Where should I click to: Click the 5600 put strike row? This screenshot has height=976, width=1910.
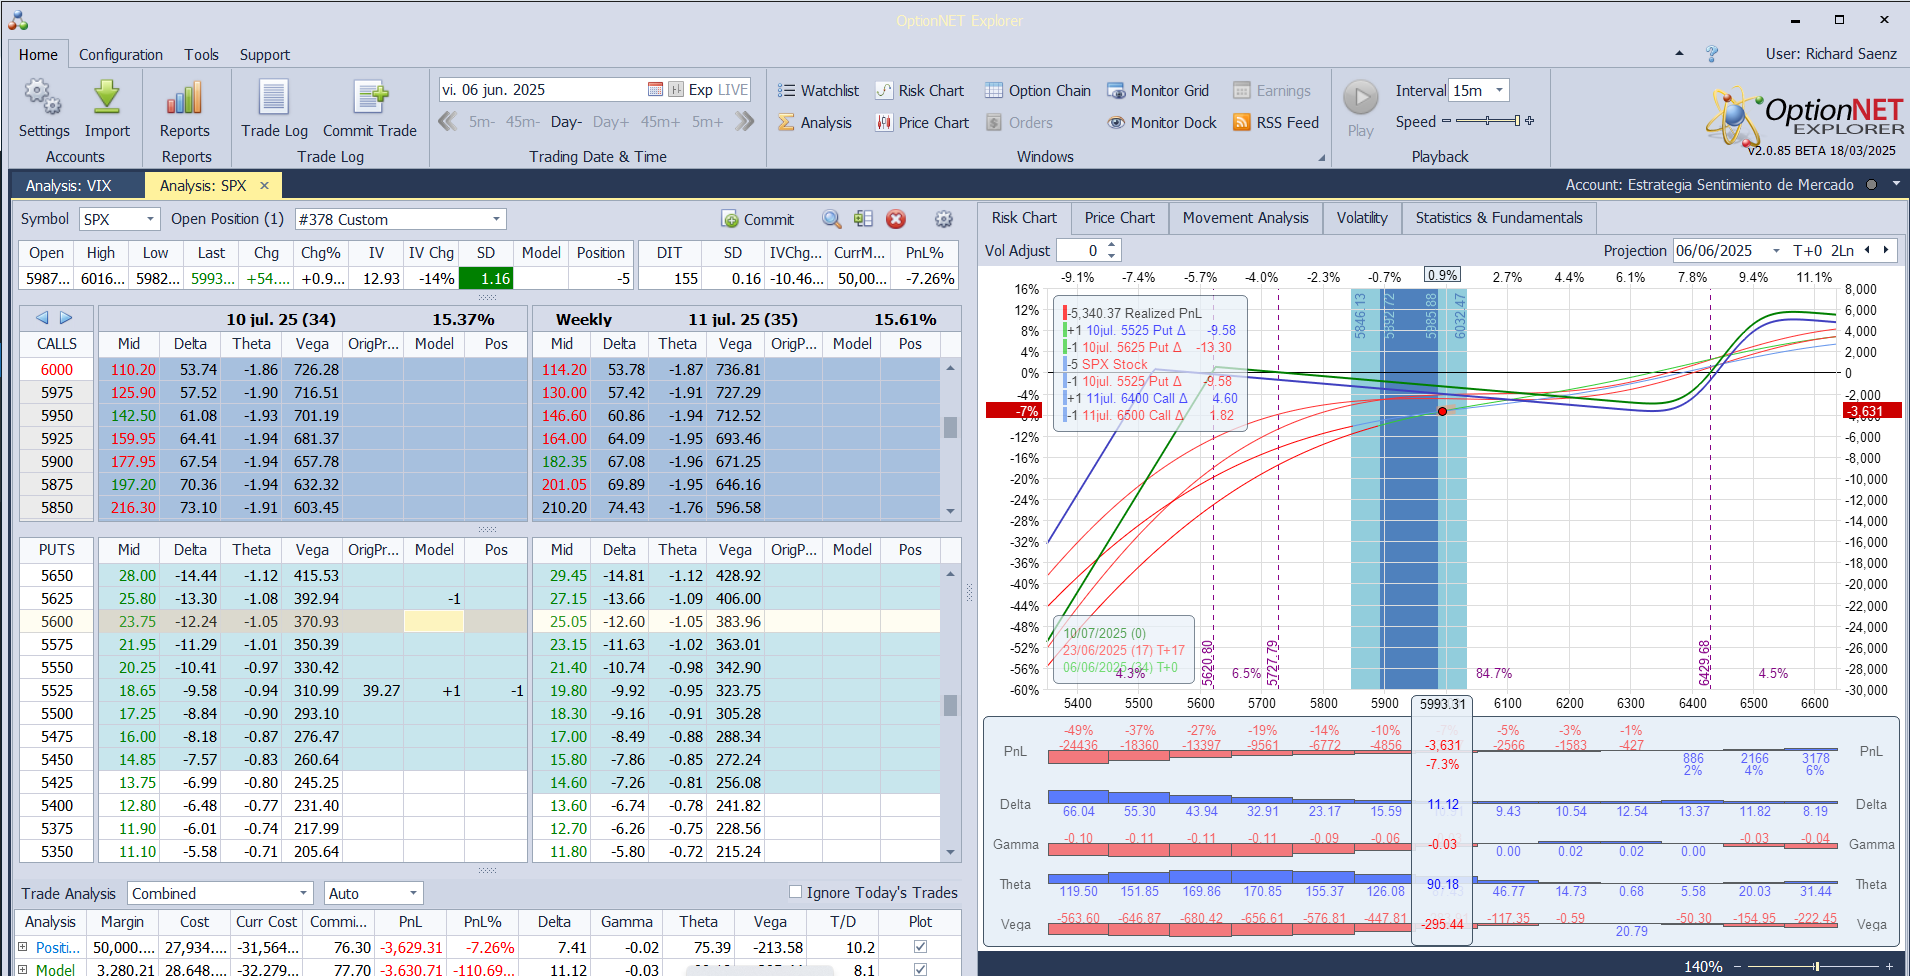tap(57, 621)
